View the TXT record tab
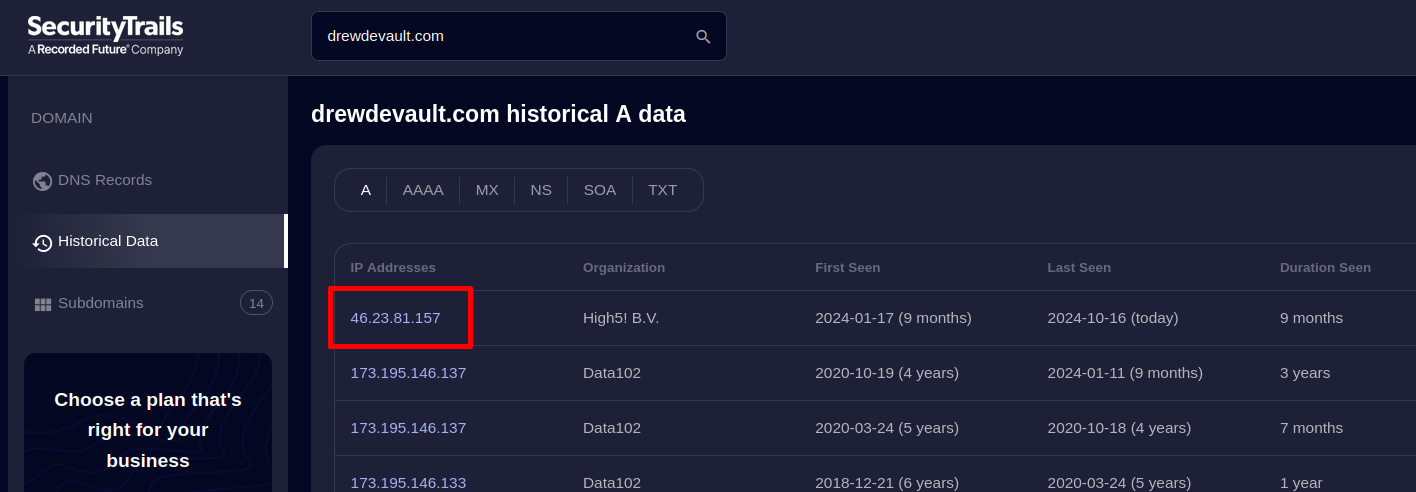1416x492 pixels. click(662, 190)
